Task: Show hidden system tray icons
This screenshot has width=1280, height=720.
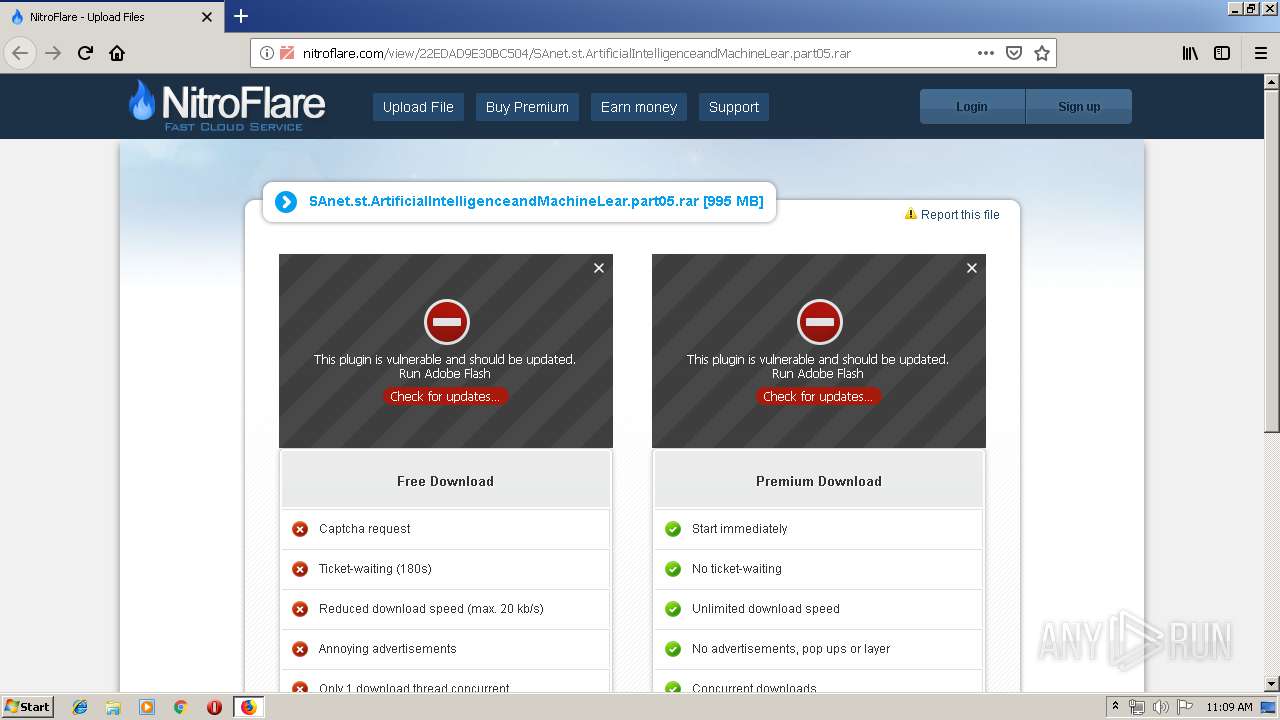Action: coord(1115,706)
